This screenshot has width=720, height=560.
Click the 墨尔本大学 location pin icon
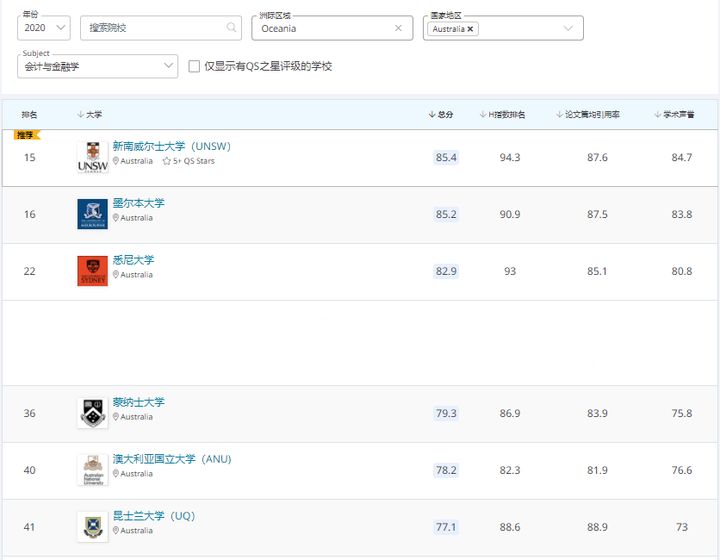click(x=116, y=218)
